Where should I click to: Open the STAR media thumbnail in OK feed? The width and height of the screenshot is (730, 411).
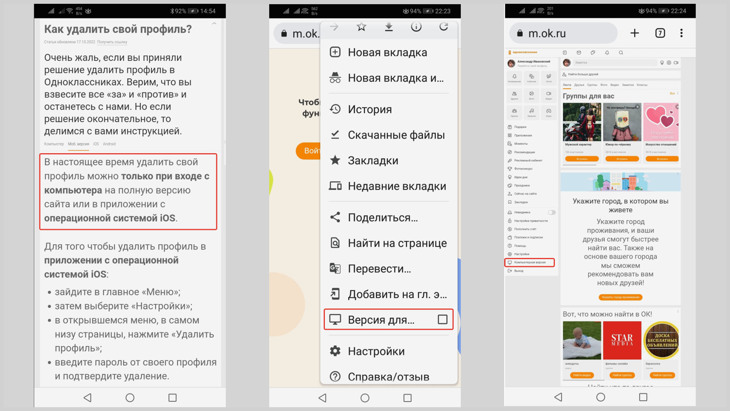[621, 342]
